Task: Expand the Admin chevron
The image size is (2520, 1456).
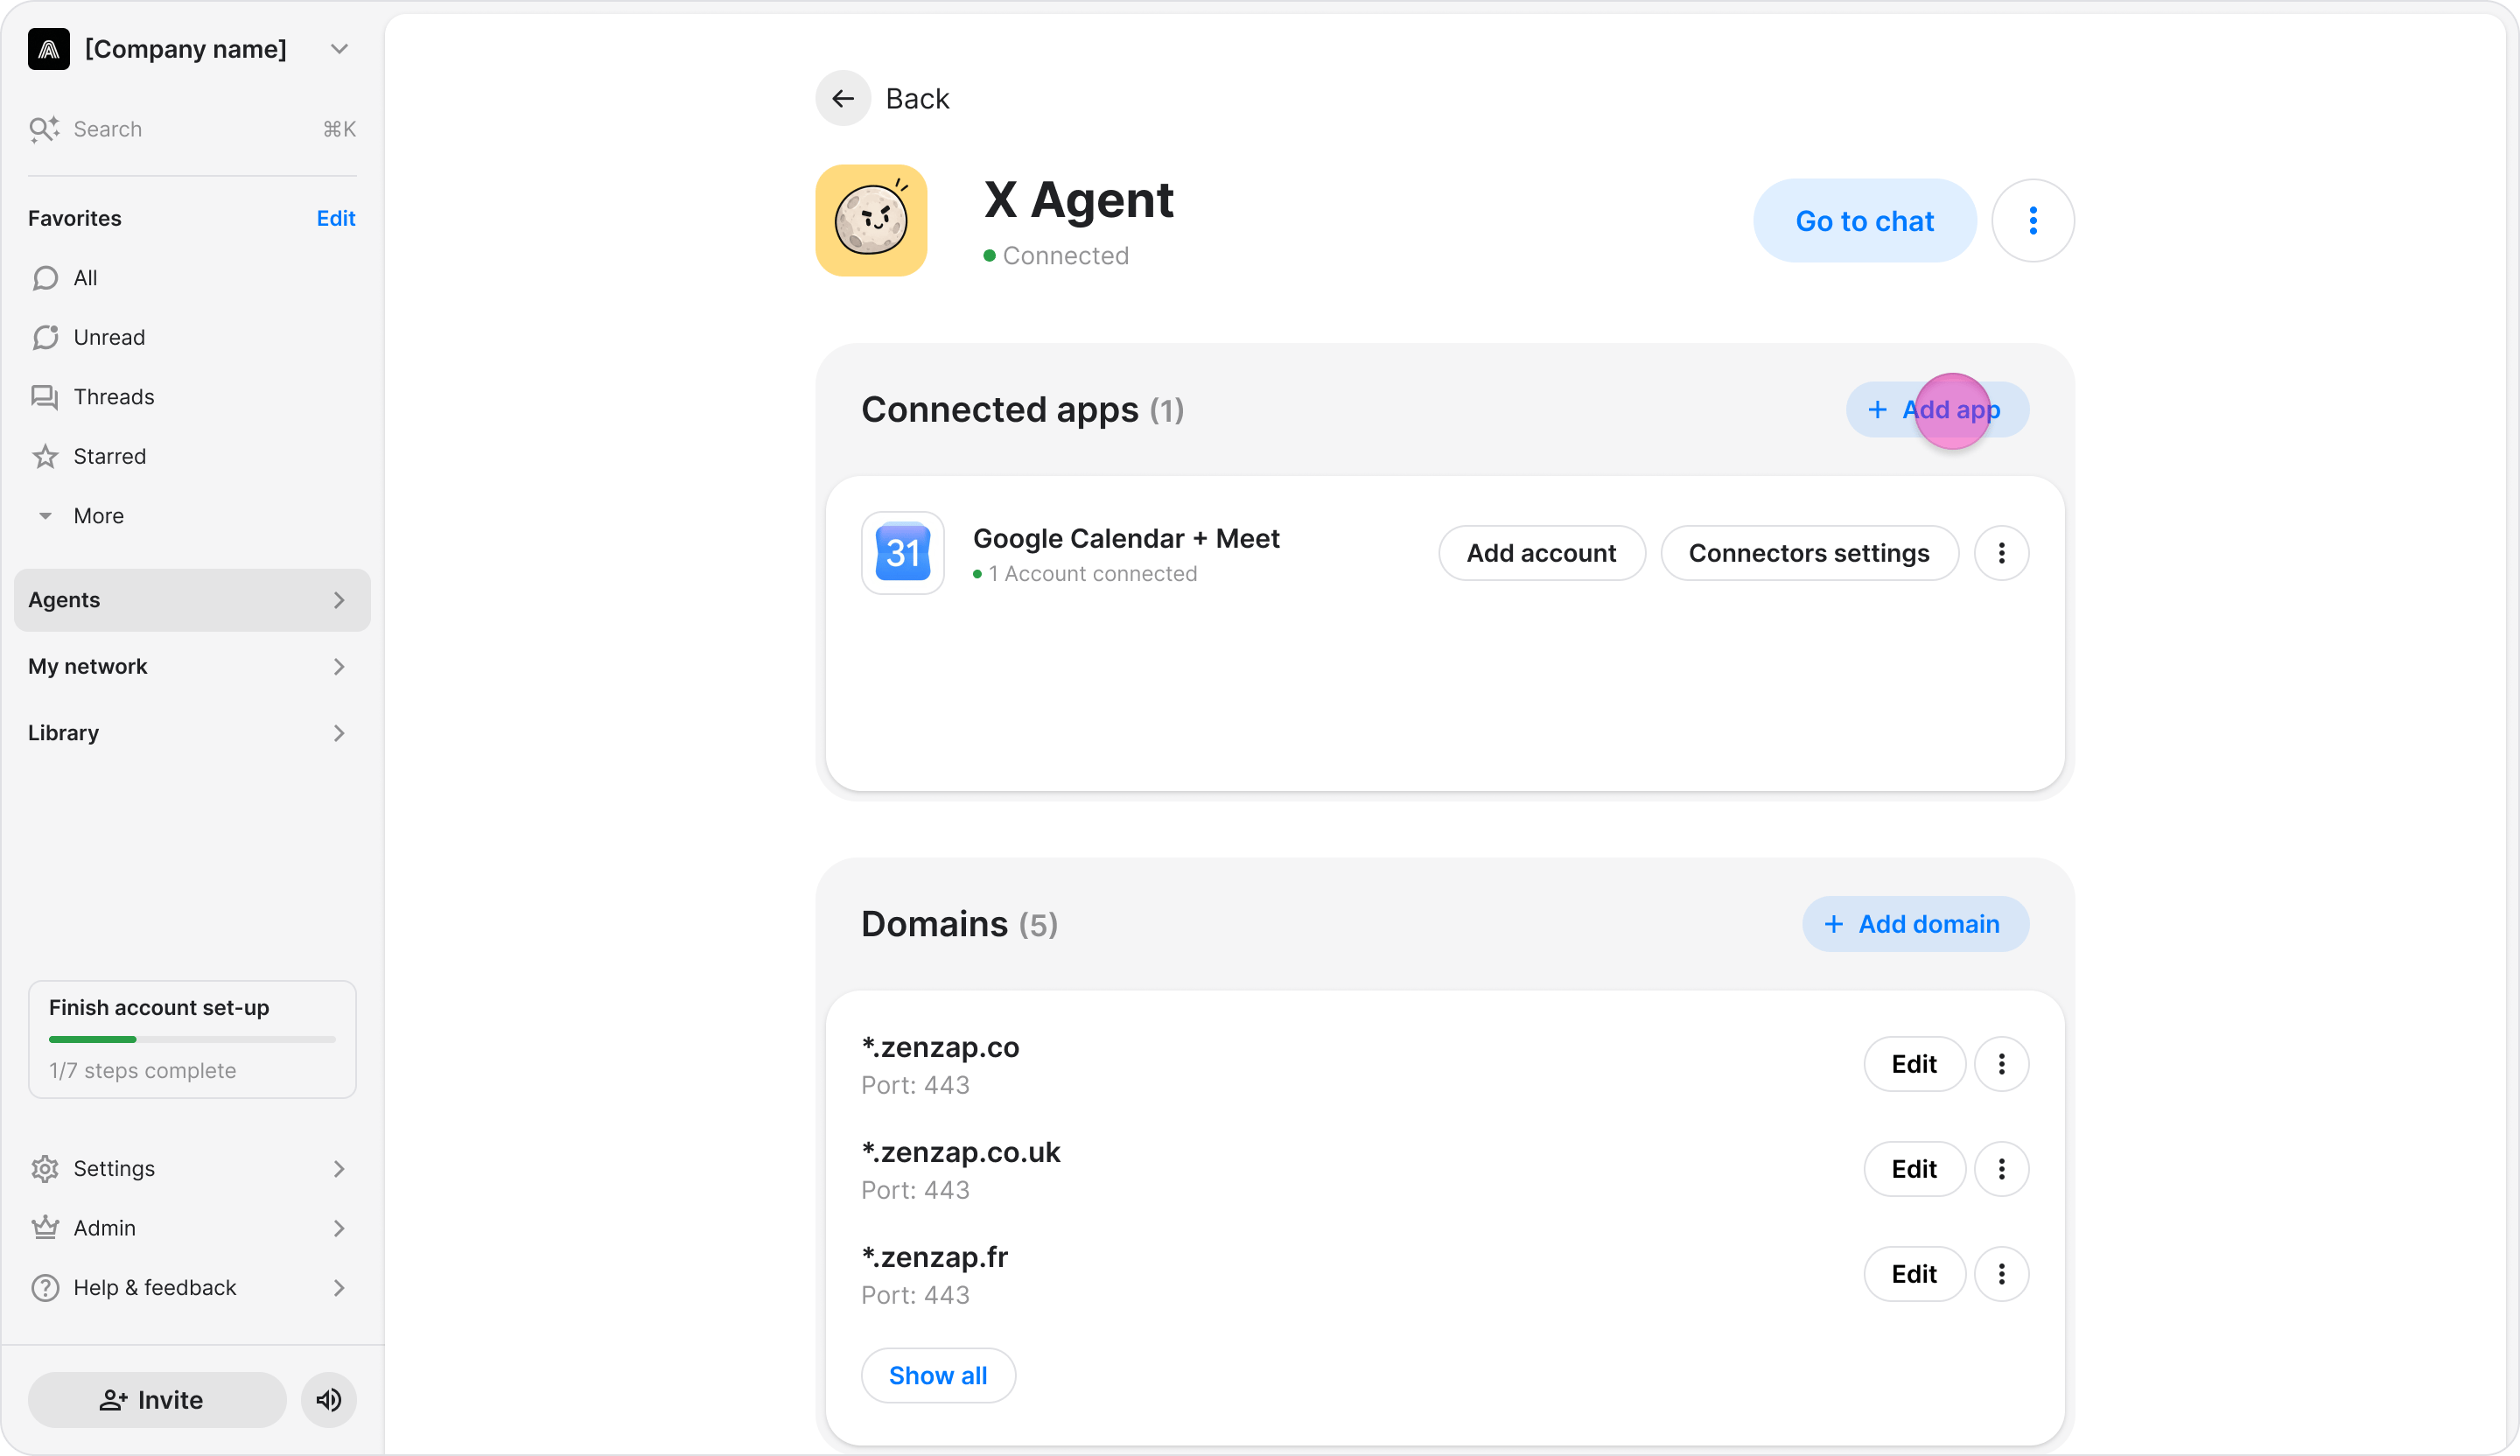Action: [339, 1228]
